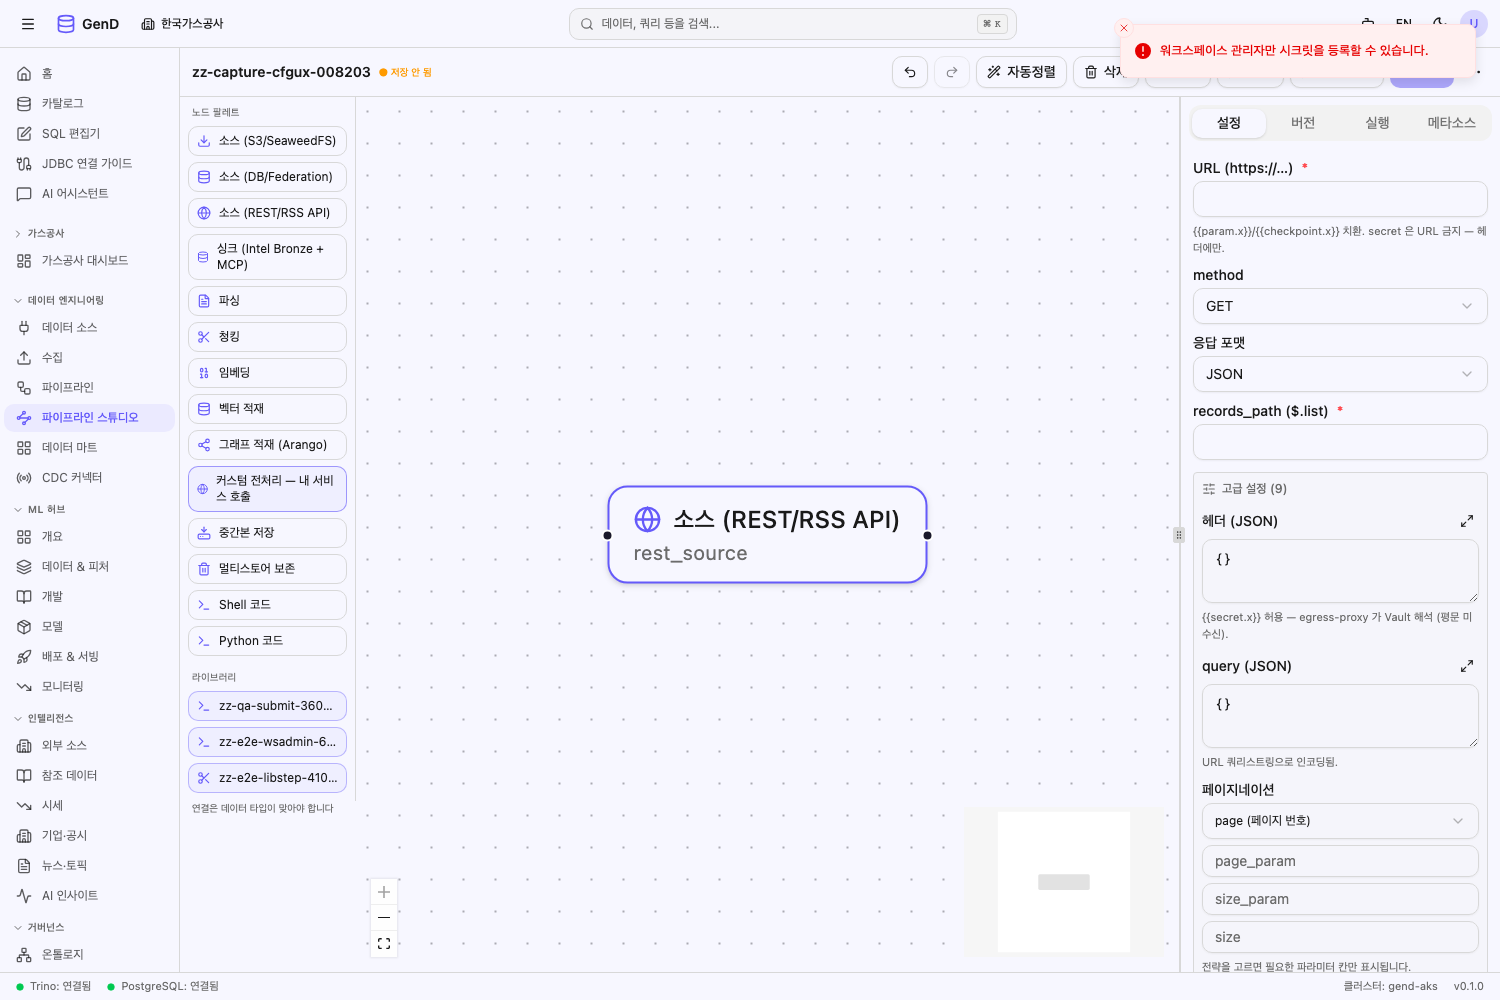Open 외부 소스 page
This screenshot has height=1000, width=1500.
90,746
